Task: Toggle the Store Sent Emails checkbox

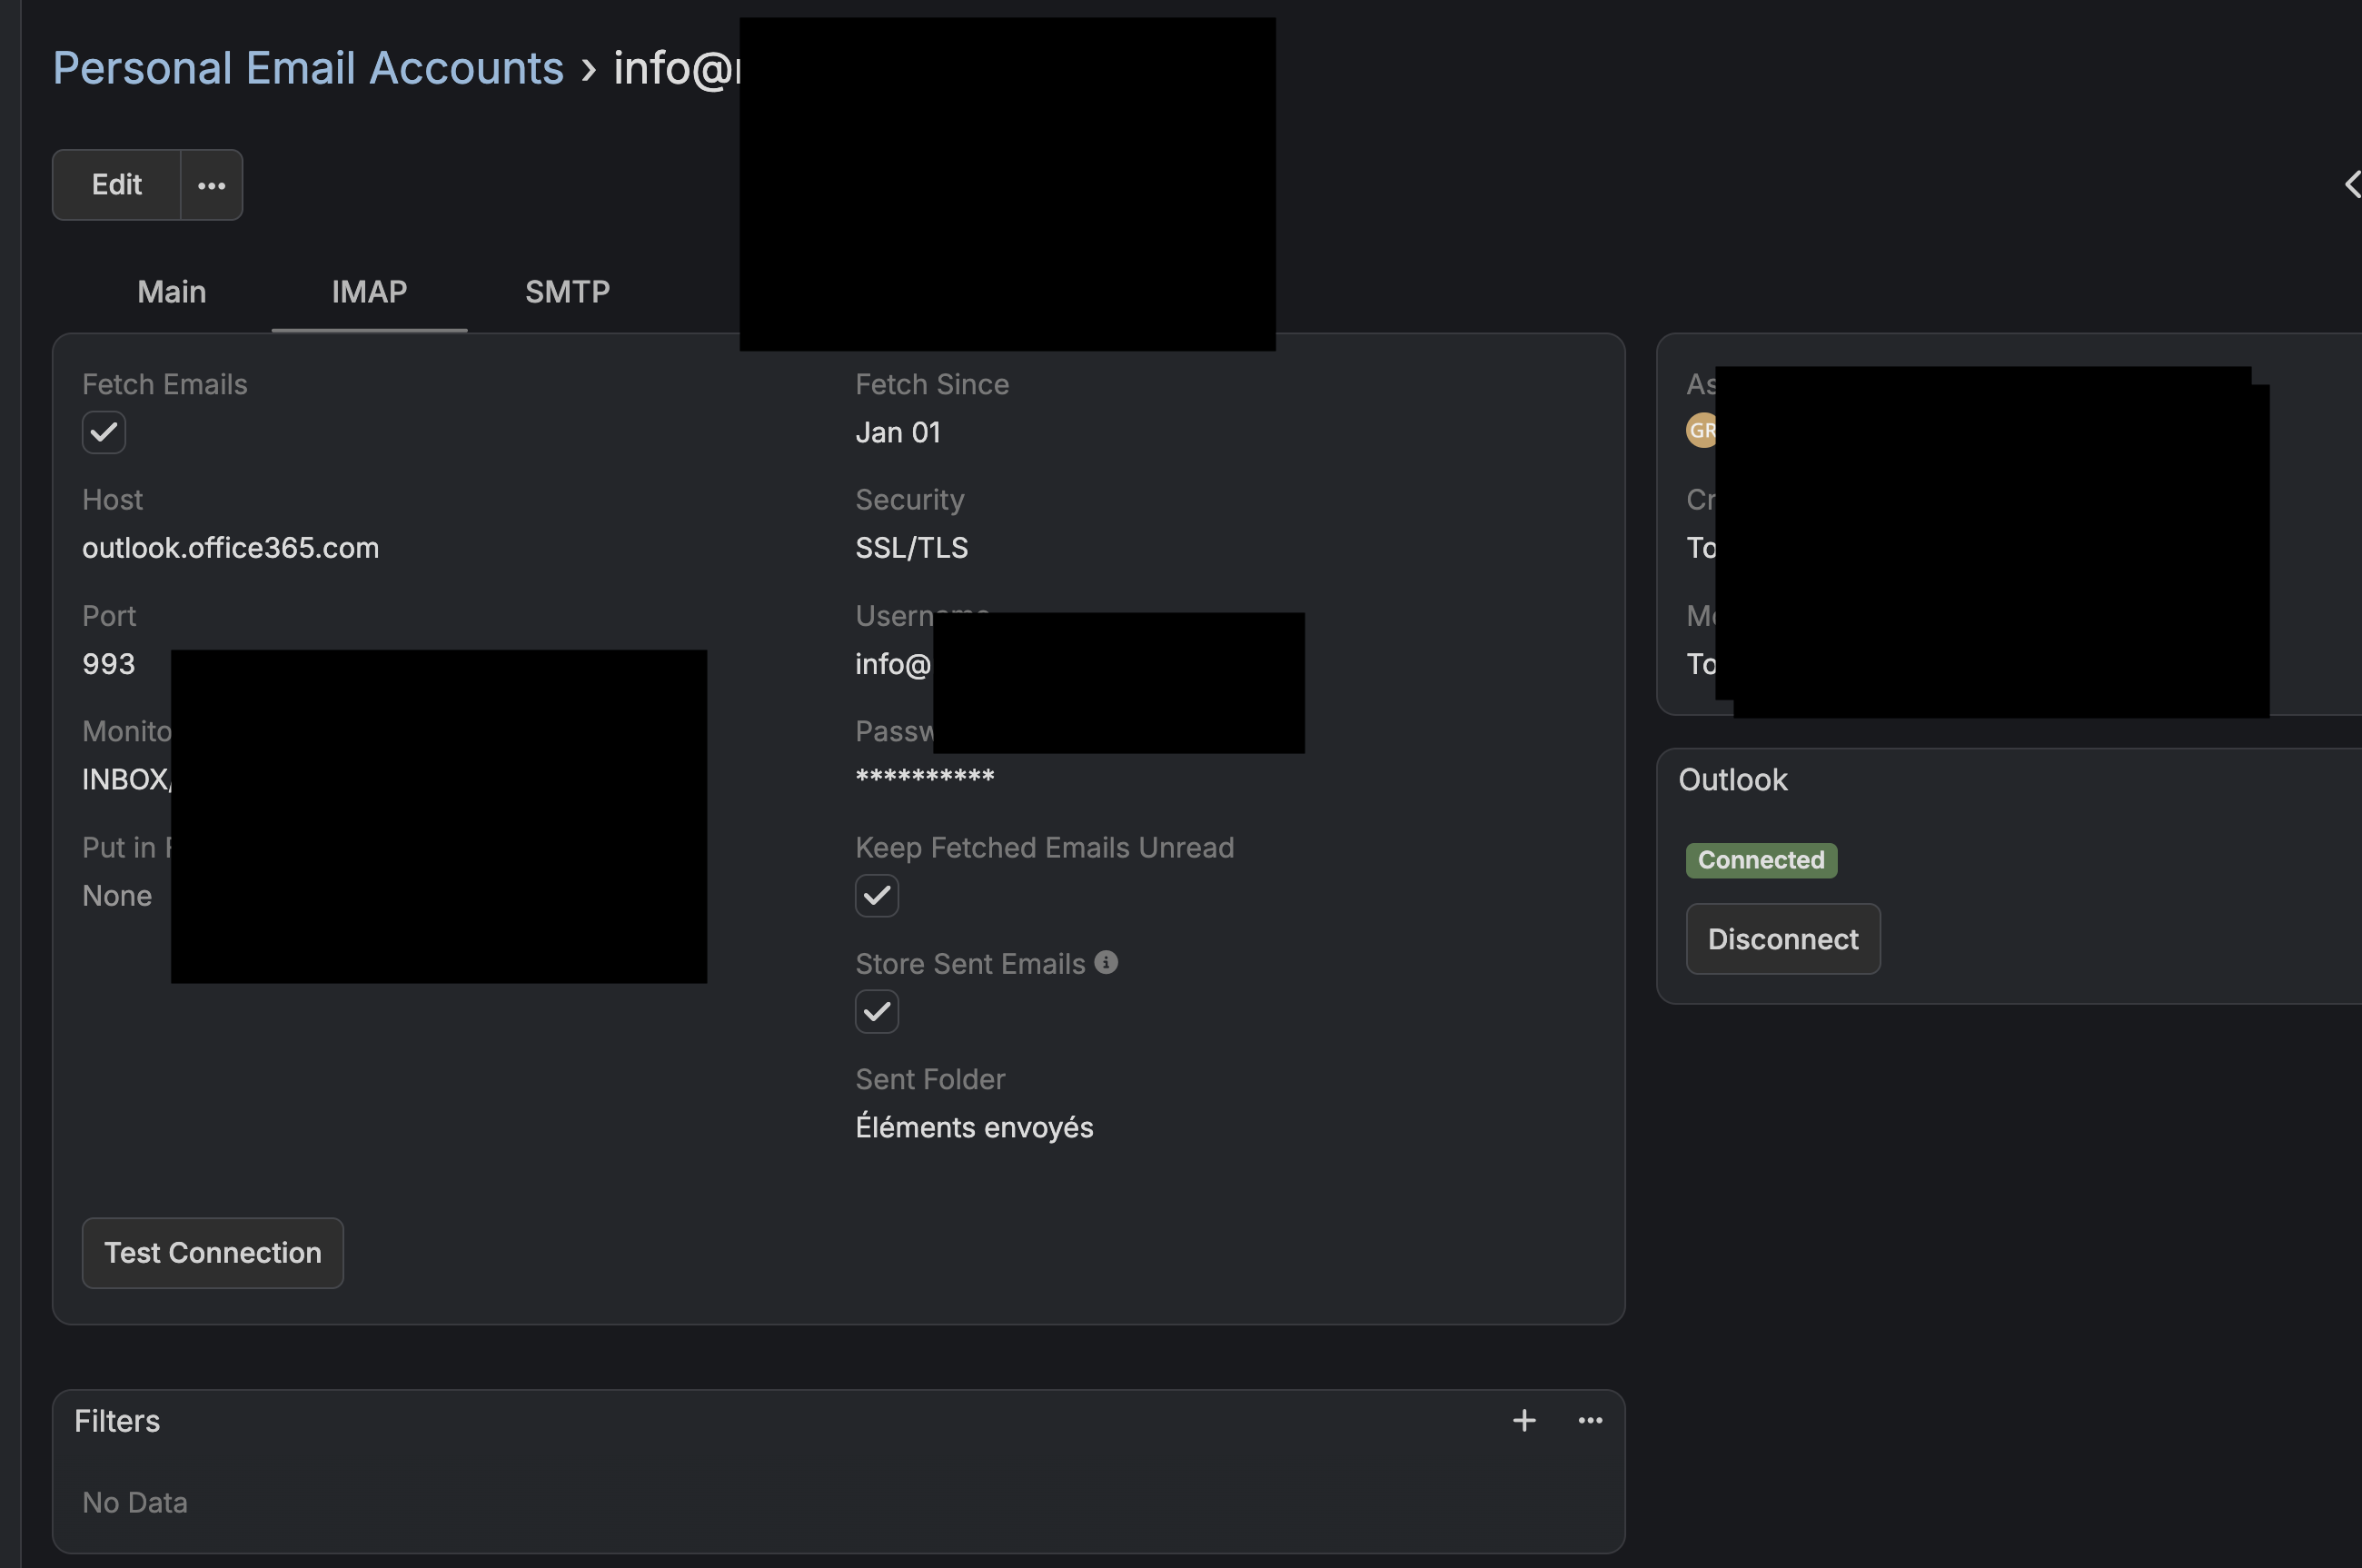Action: pyautogui.click(x=876, y=1011)
